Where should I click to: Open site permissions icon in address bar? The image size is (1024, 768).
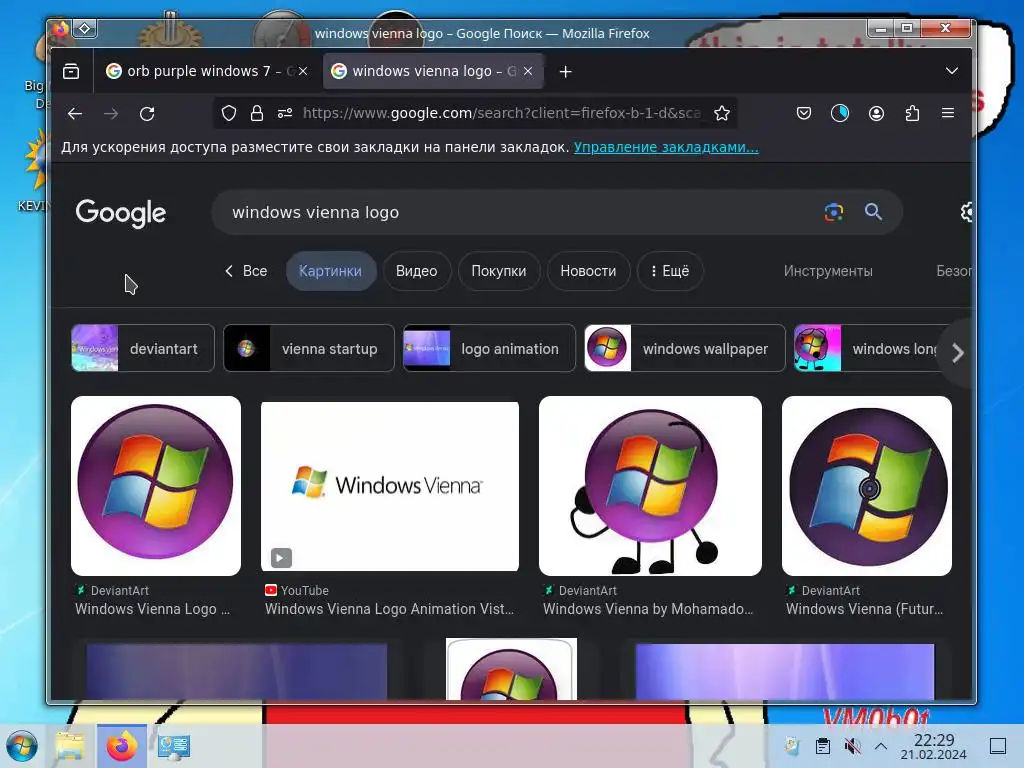[x=285, y=114]
